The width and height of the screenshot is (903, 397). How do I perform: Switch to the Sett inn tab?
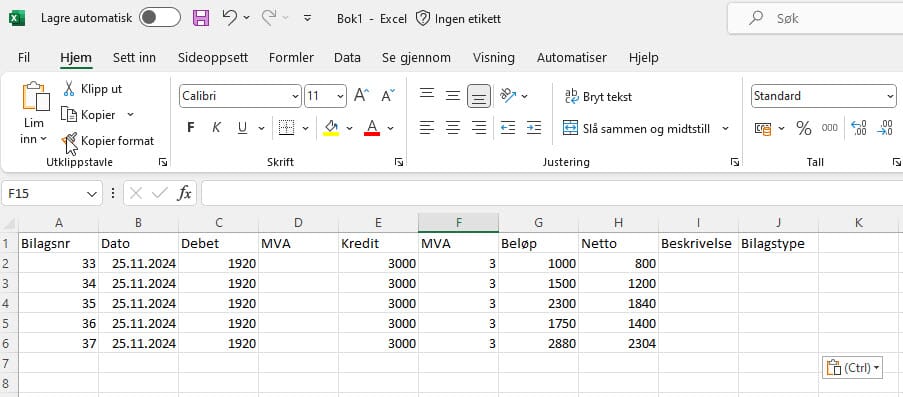point(134,58)
